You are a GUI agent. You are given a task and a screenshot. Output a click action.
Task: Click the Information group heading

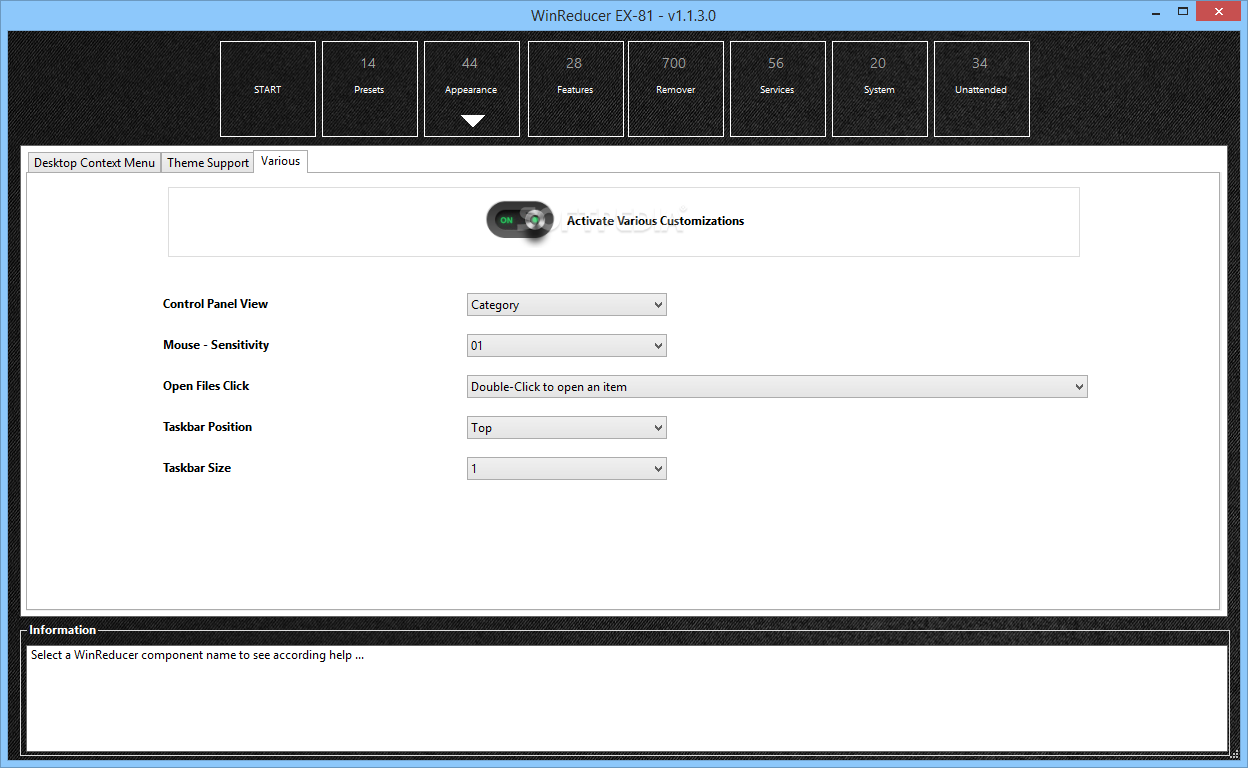63,630
